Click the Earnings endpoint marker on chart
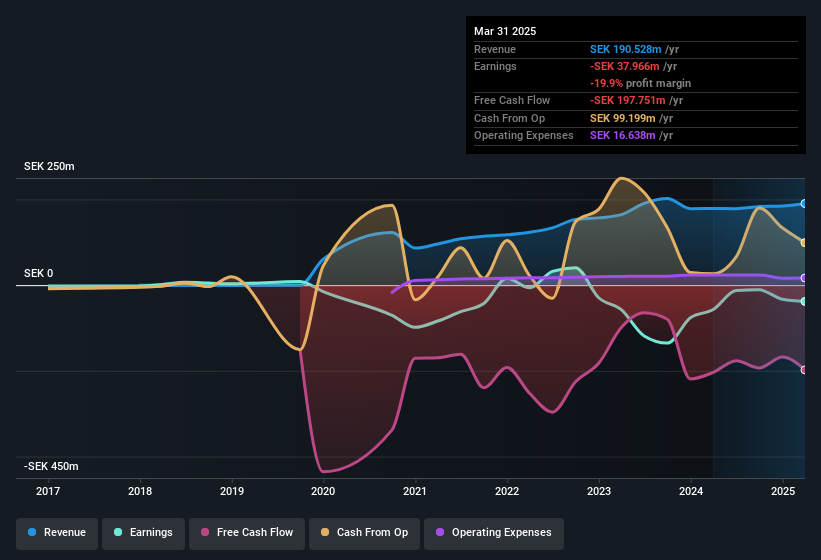Screen dimensions: 821x560 [x=804, y=301]
